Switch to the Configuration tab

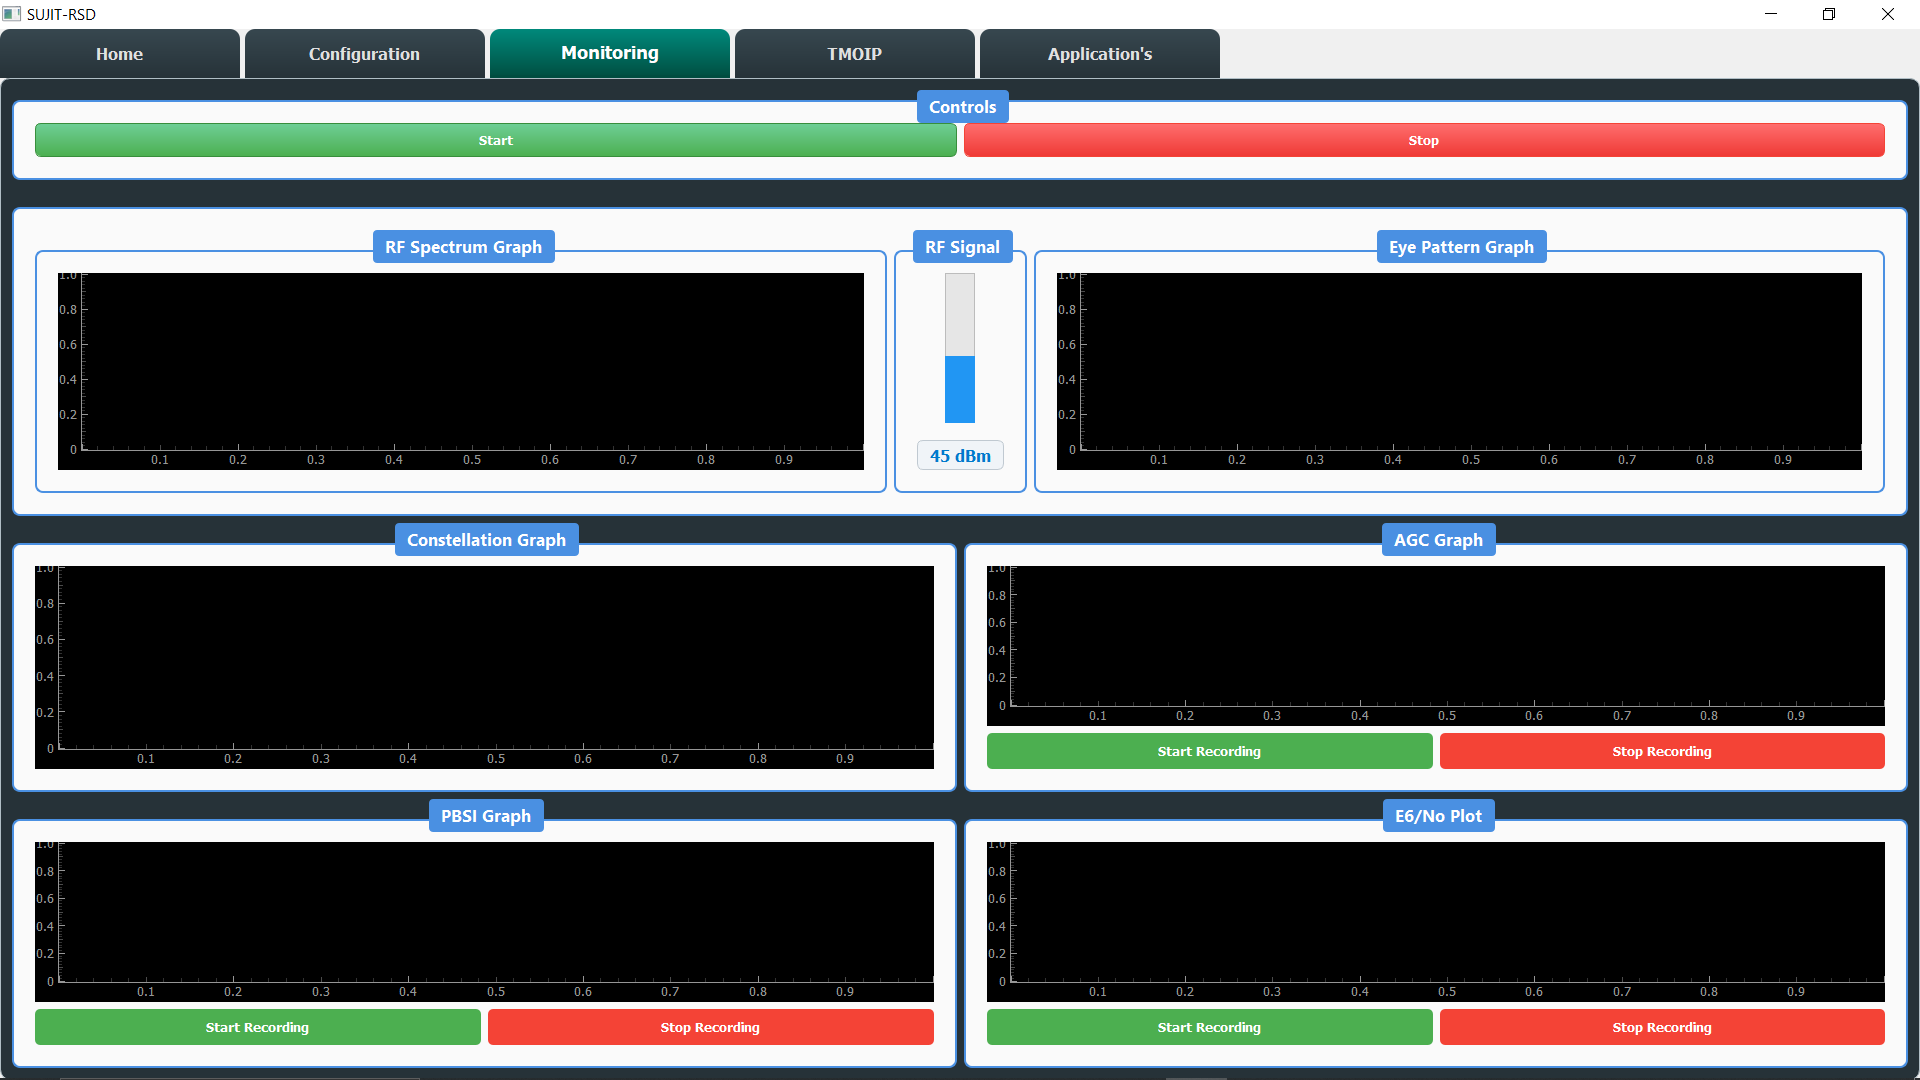[364, 54]
